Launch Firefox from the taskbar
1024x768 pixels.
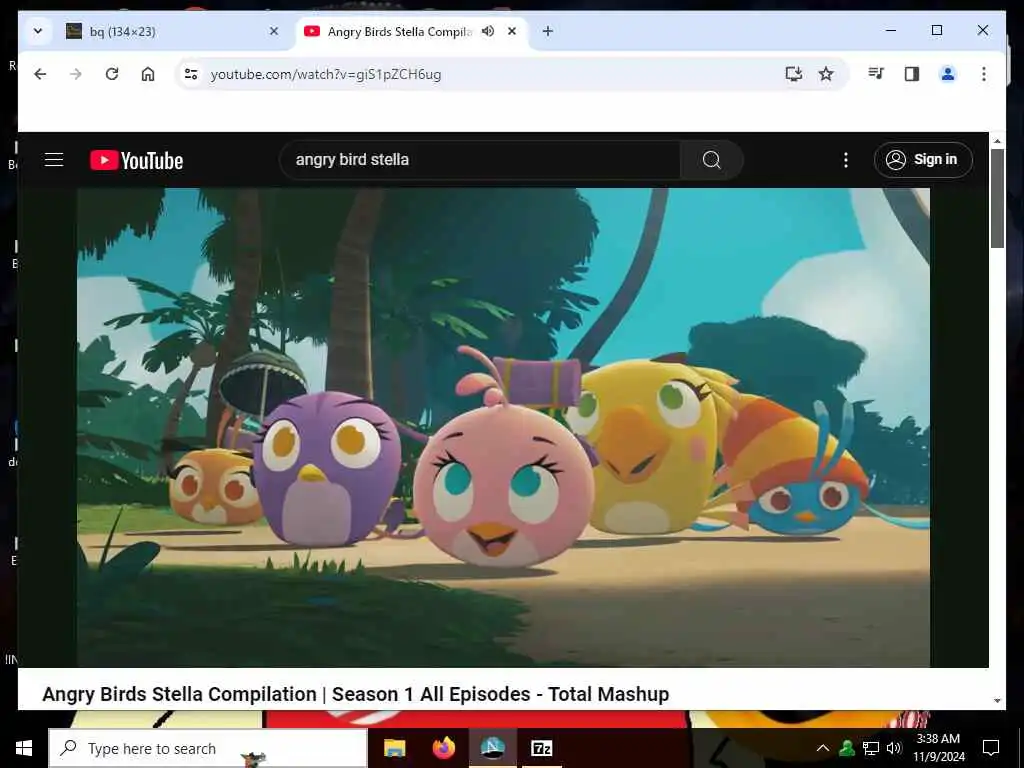(x=444, y=748)
